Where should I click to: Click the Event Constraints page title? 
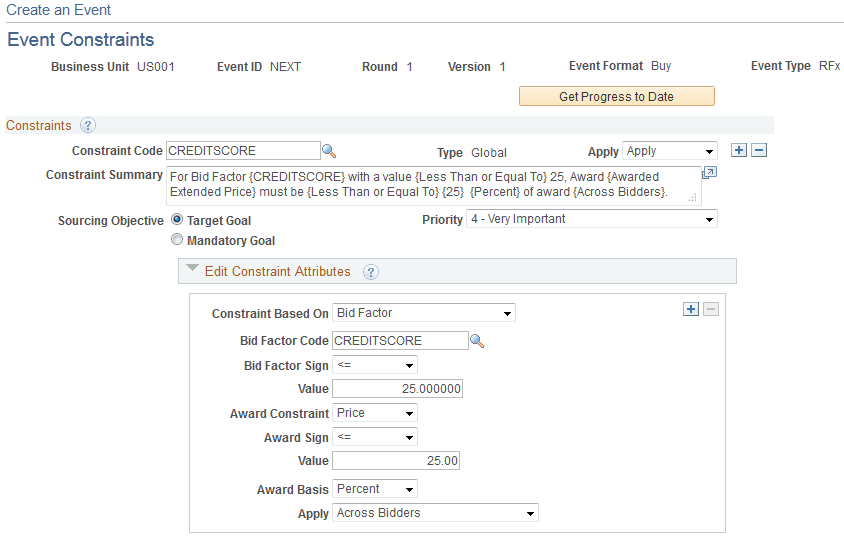click(81, 40)
